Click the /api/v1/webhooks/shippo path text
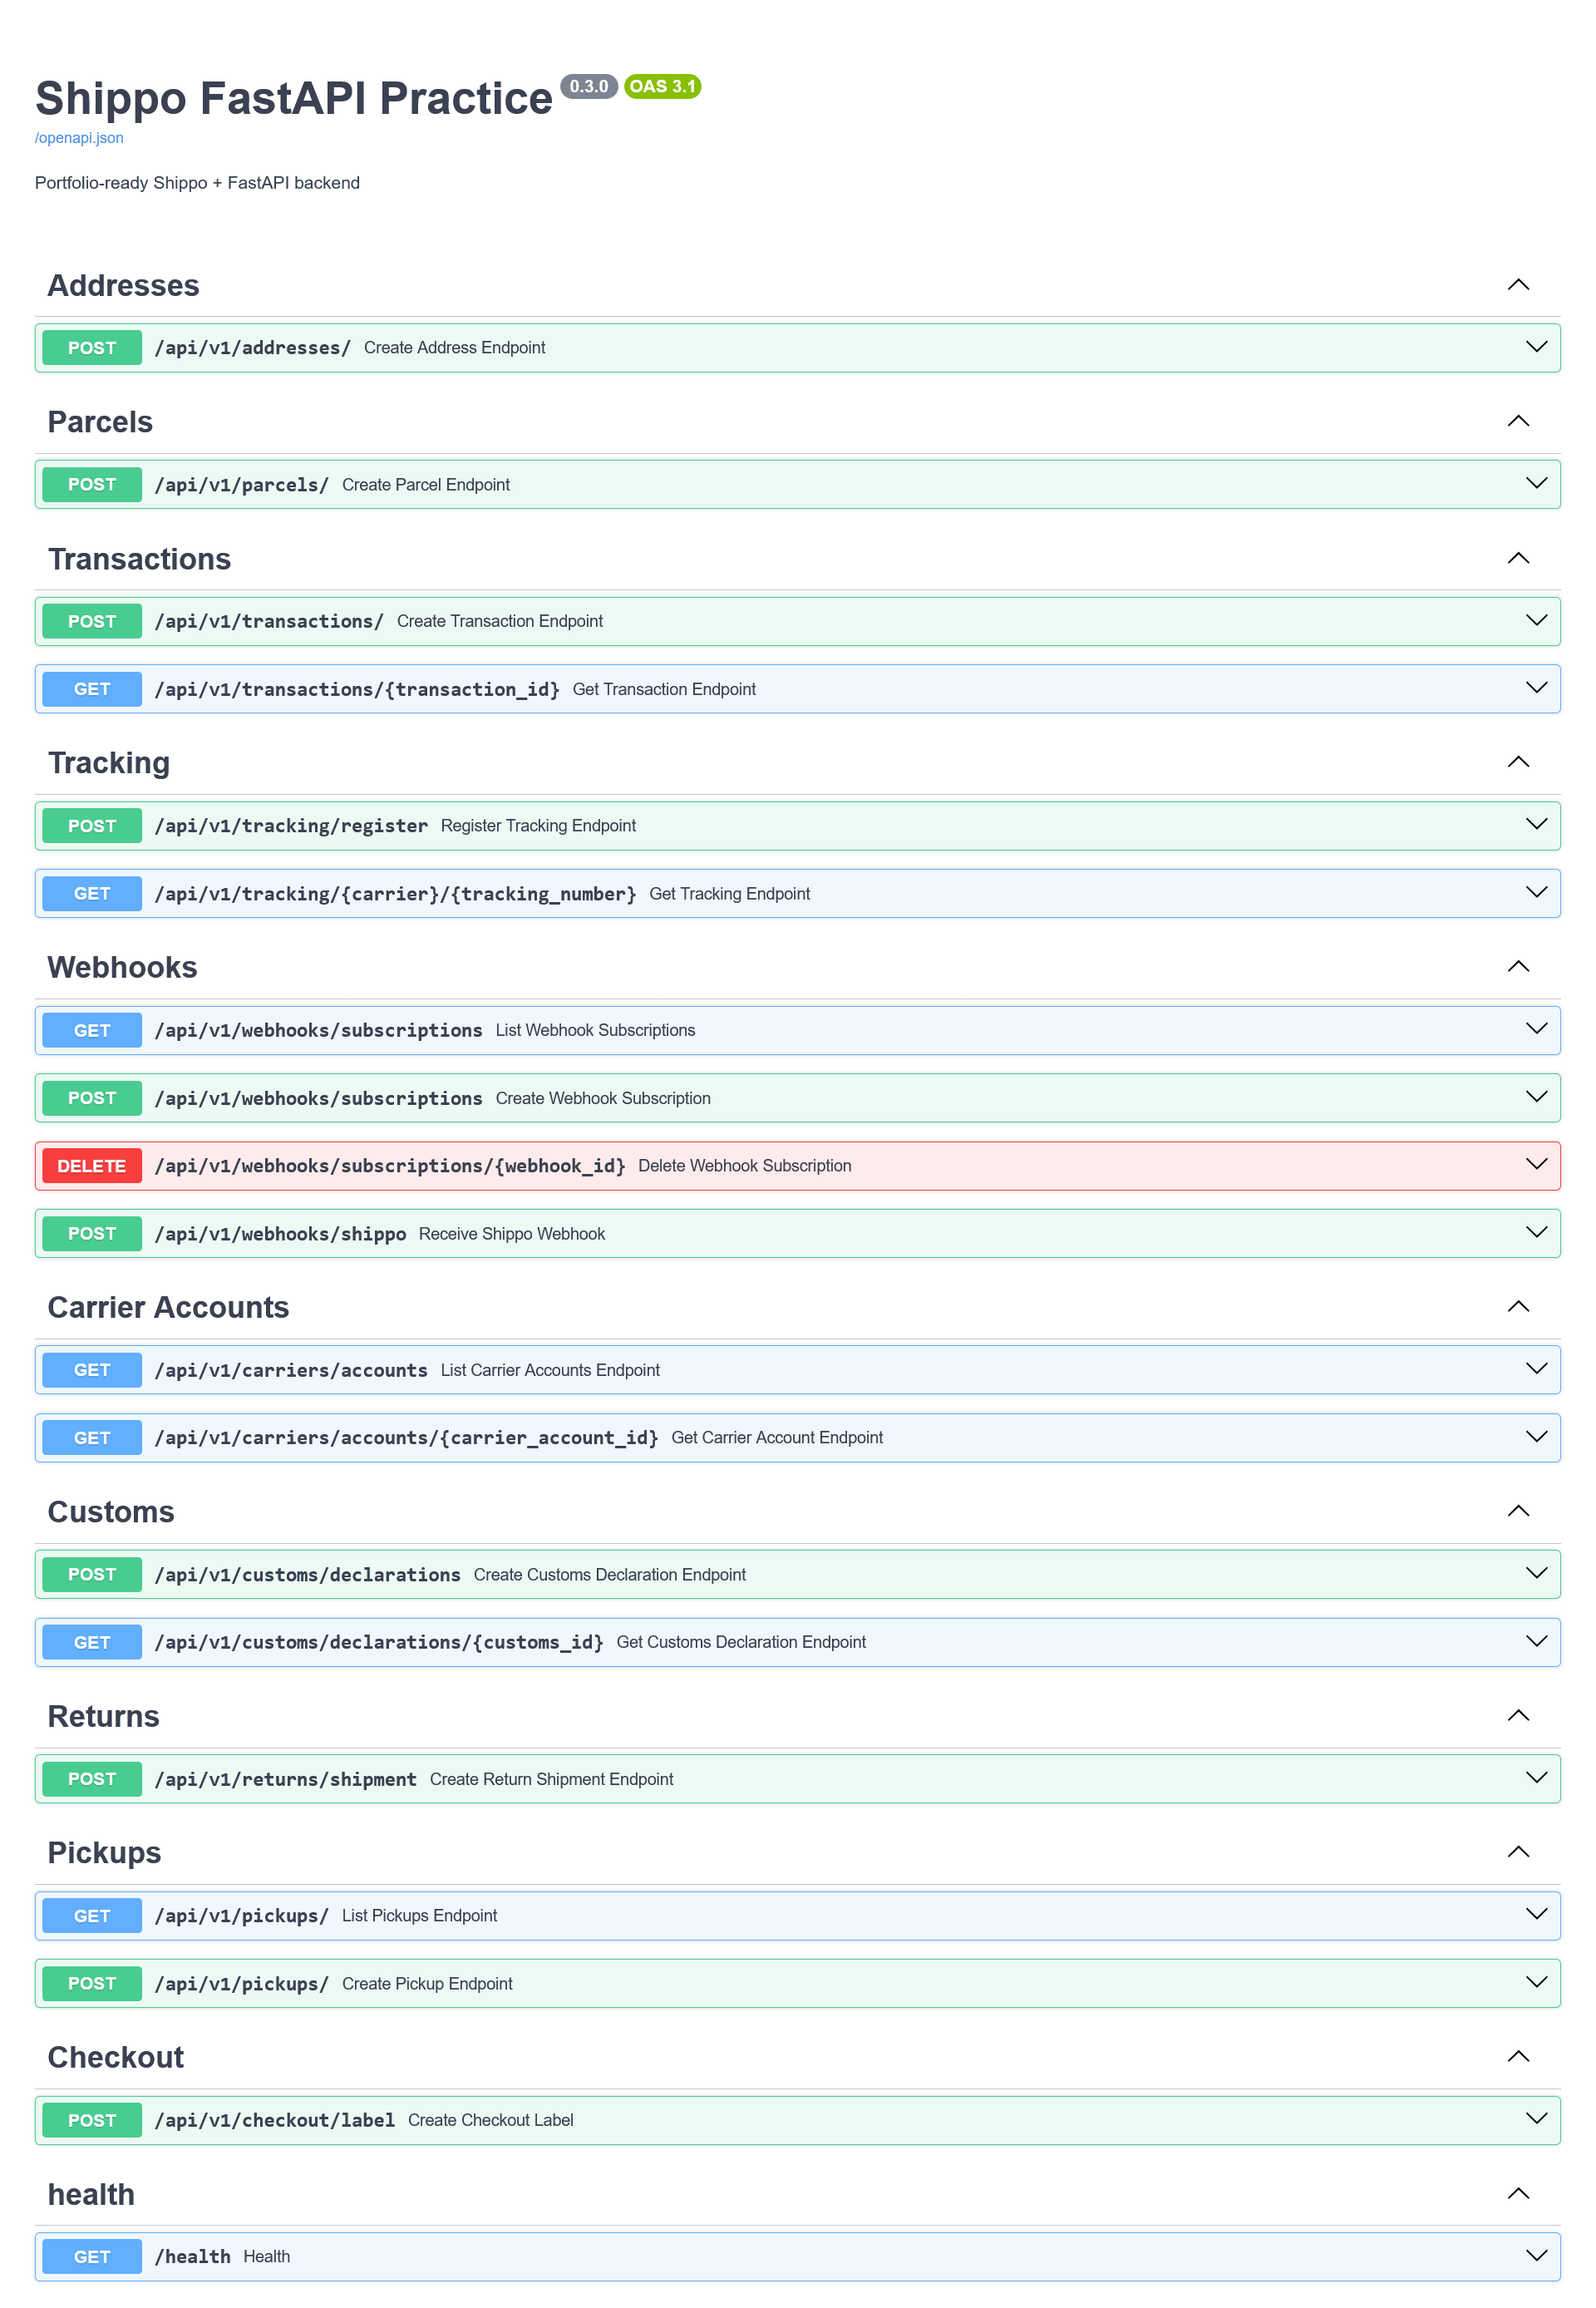The height and width of the screenshot is (2308, 1596). 280,1234
